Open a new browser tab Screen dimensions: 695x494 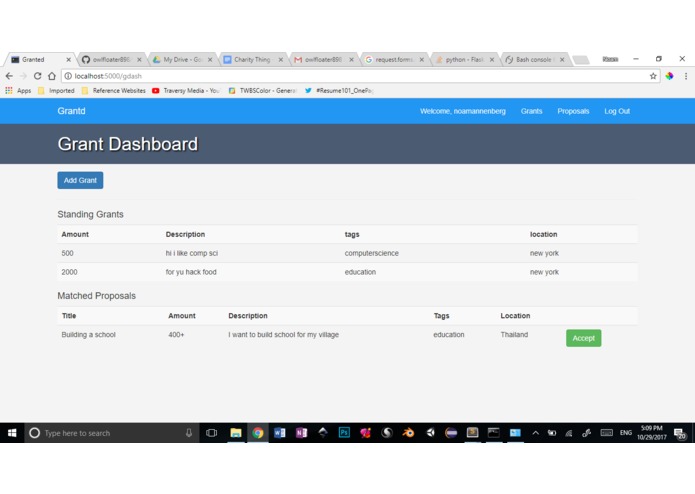[x=581, y=60]
